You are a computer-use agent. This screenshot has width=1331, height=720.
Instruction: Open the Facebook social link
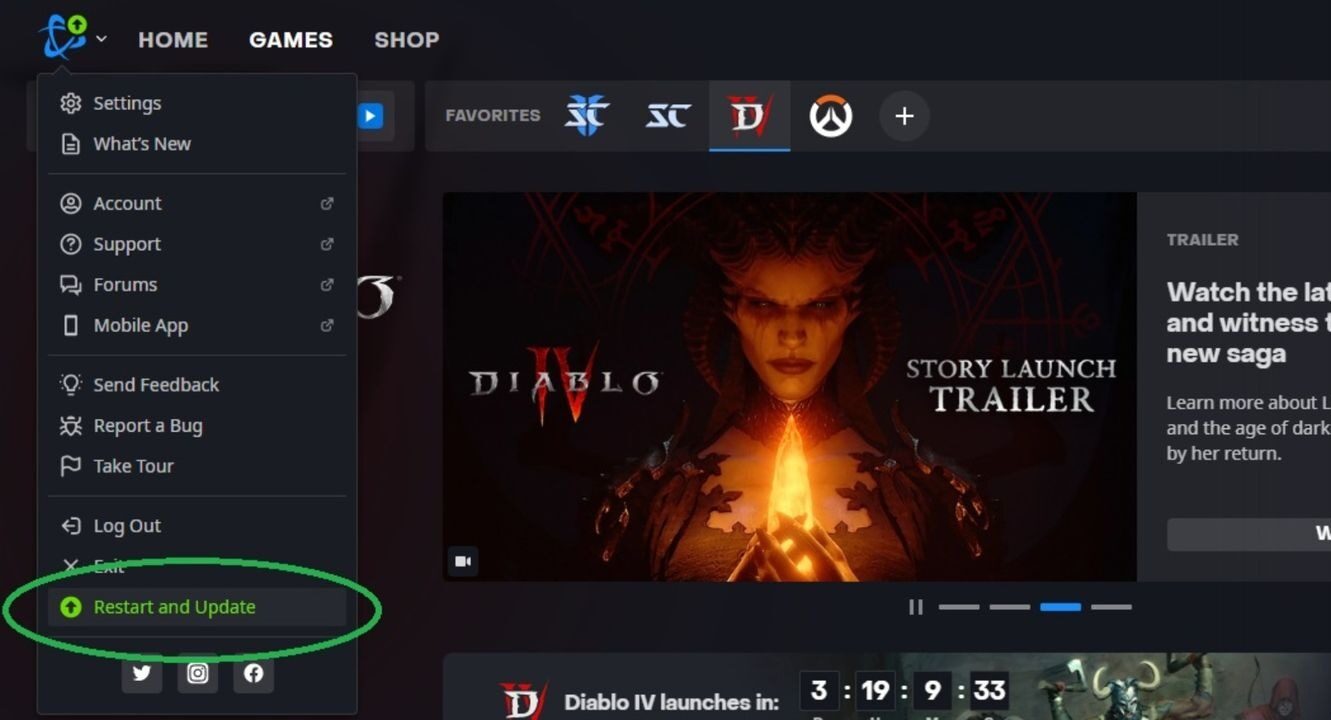254,673
